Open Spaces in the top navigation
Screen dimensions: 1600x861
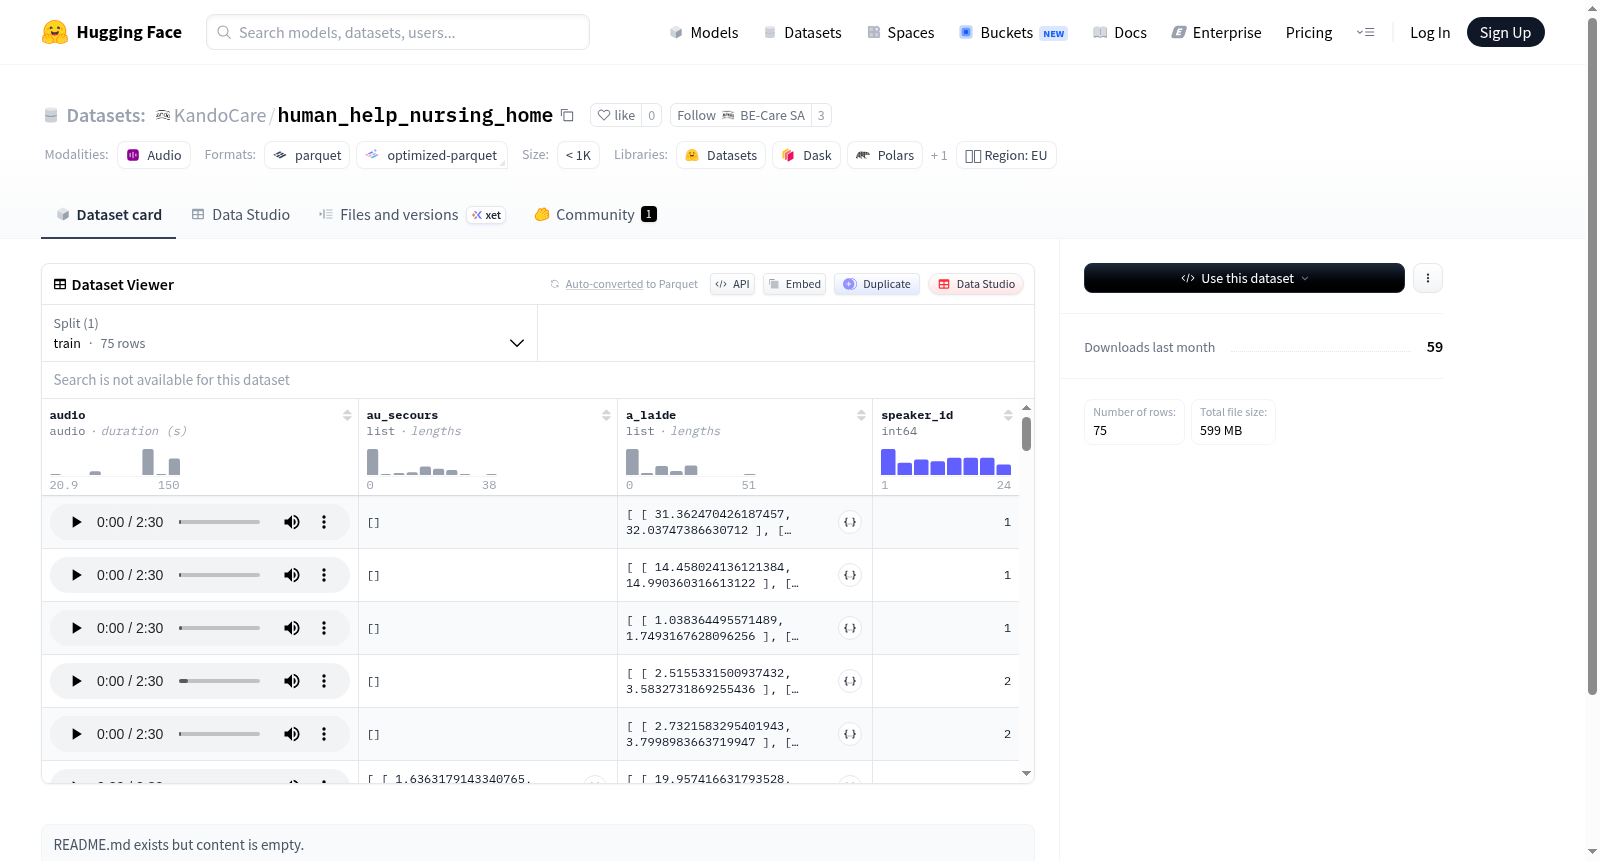(x=901, y=32)
